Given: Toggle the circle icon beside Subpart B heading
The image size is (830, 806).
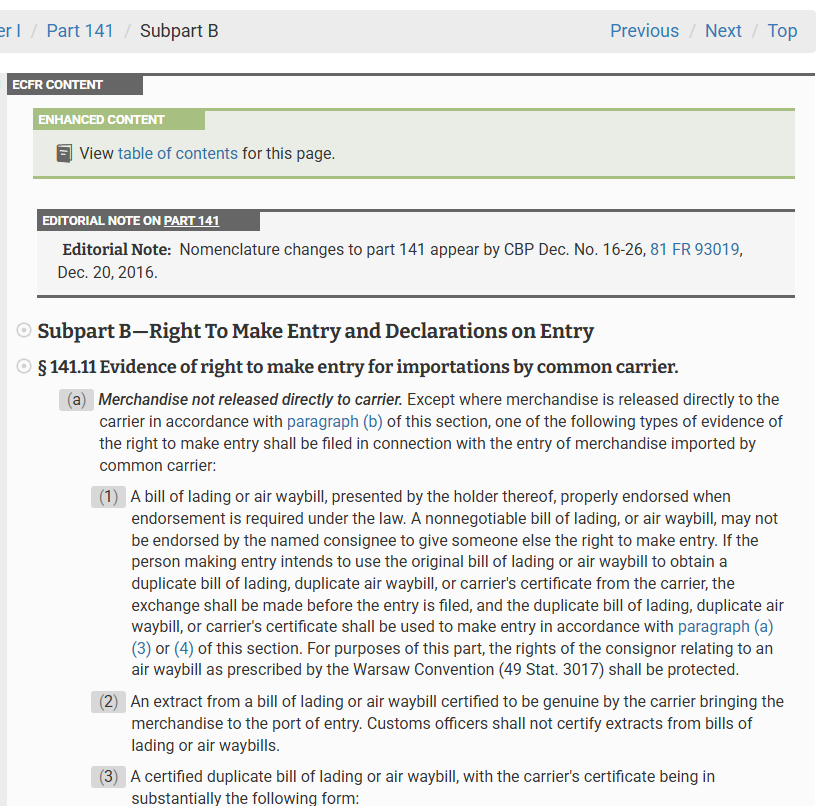Looking at the screenshot, I should (24, 331).
